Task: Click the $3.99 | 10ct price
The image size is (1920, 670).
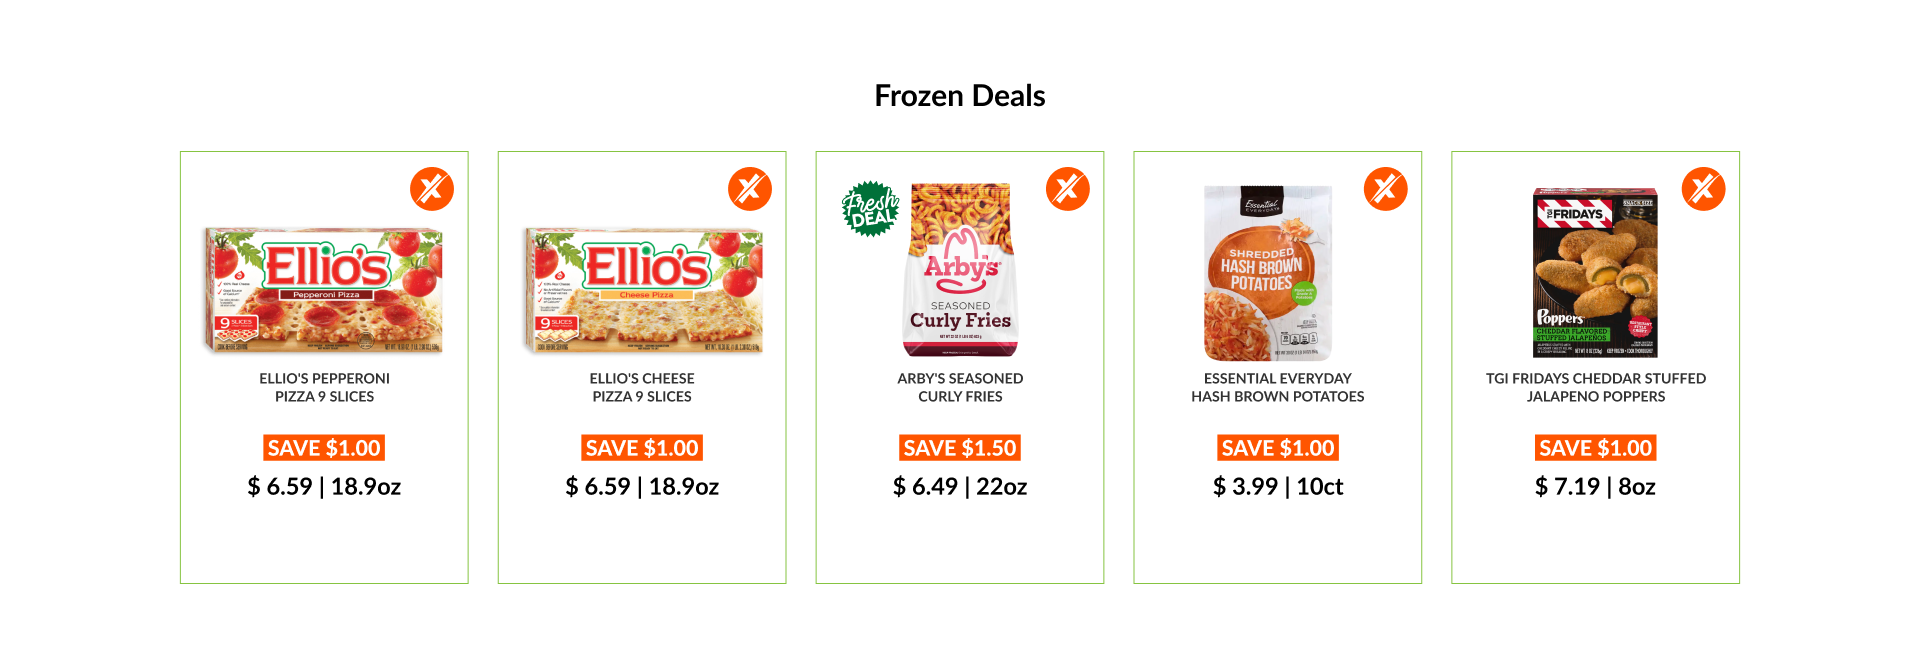Action: tap(1278, 487)
